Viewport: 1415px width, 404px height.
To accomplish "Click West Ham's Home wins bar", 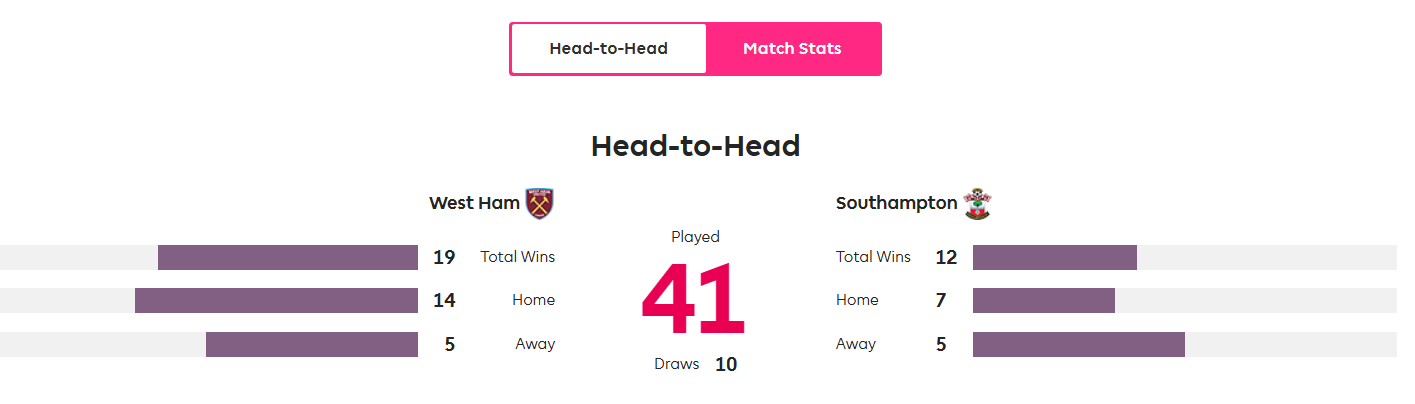I will click(x=276, y=300).
